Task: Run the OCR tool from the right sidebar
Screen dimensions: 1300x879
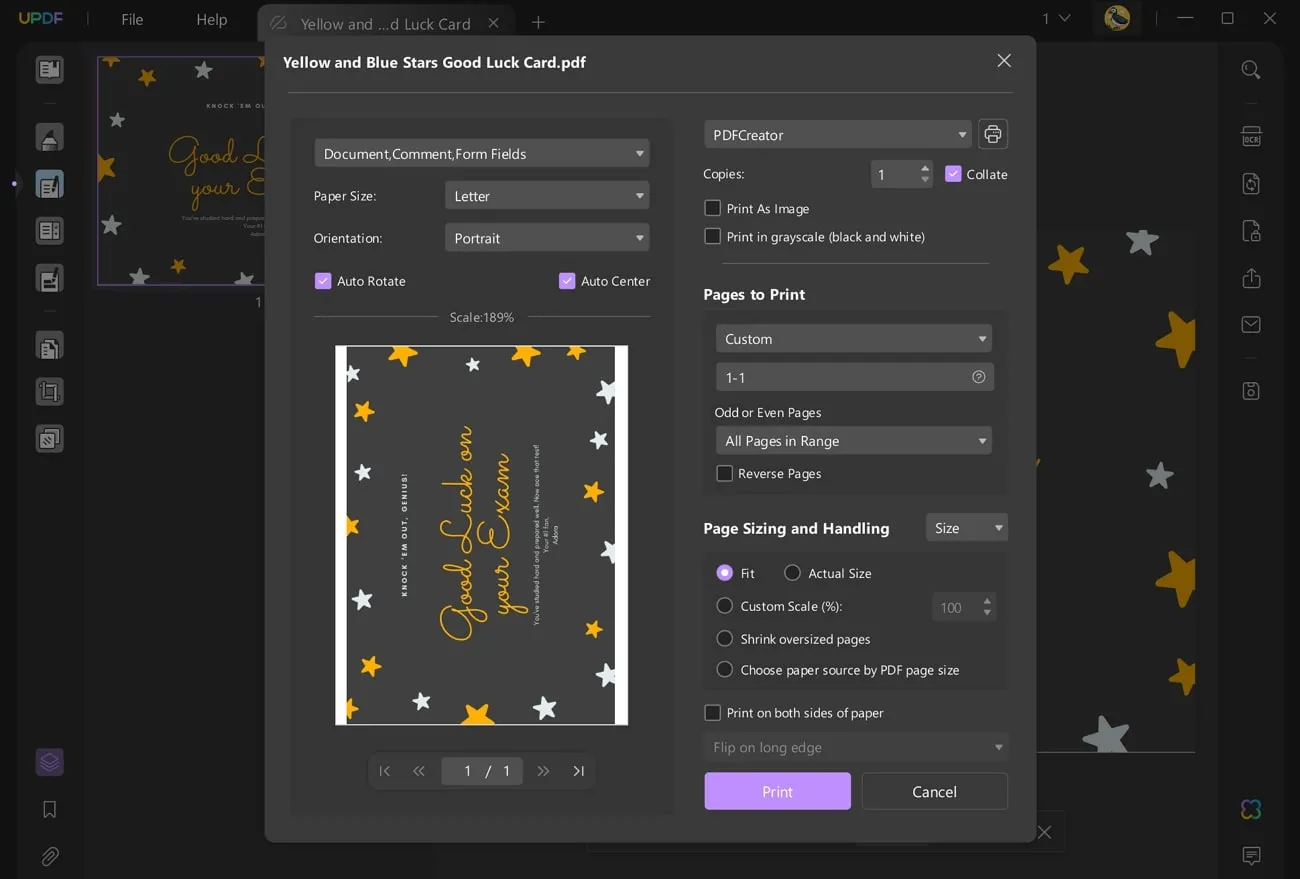Action: pyautogui.click(x=1251, y=136)
